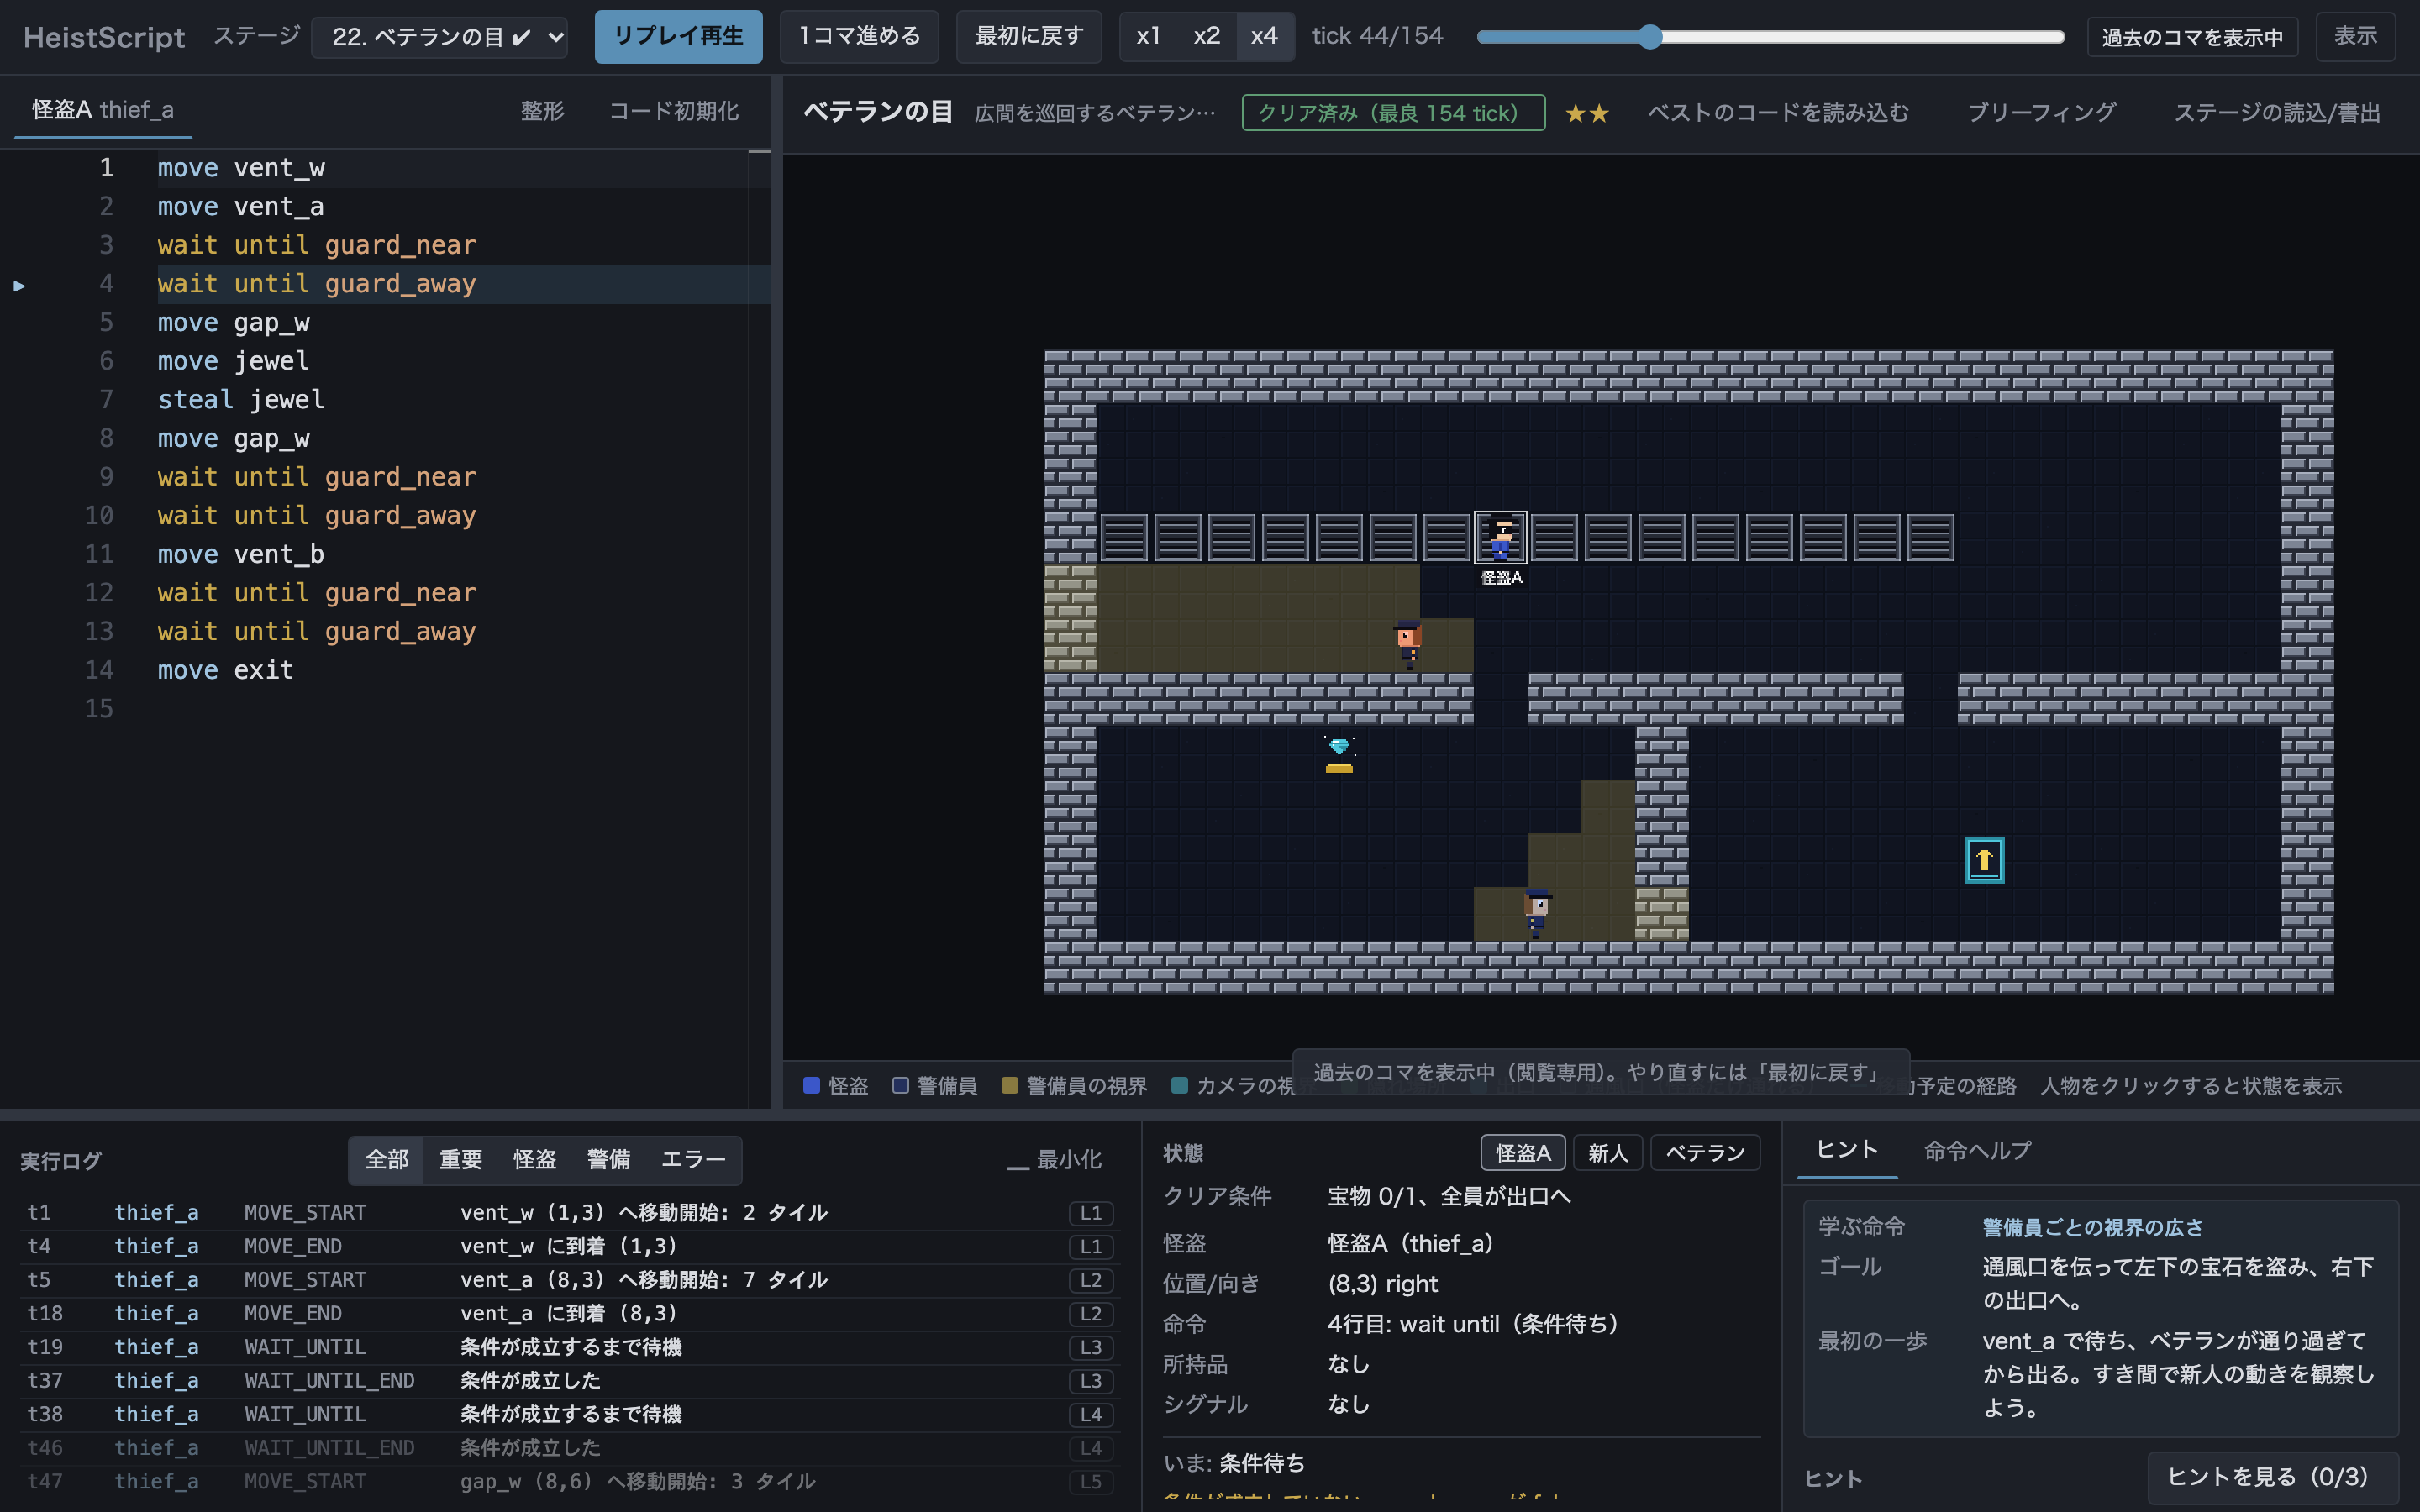Viewport: 2420px width, 1512px height.
Task: Select the 怪盗A thief_a editor tab
Action: point(103,110)
